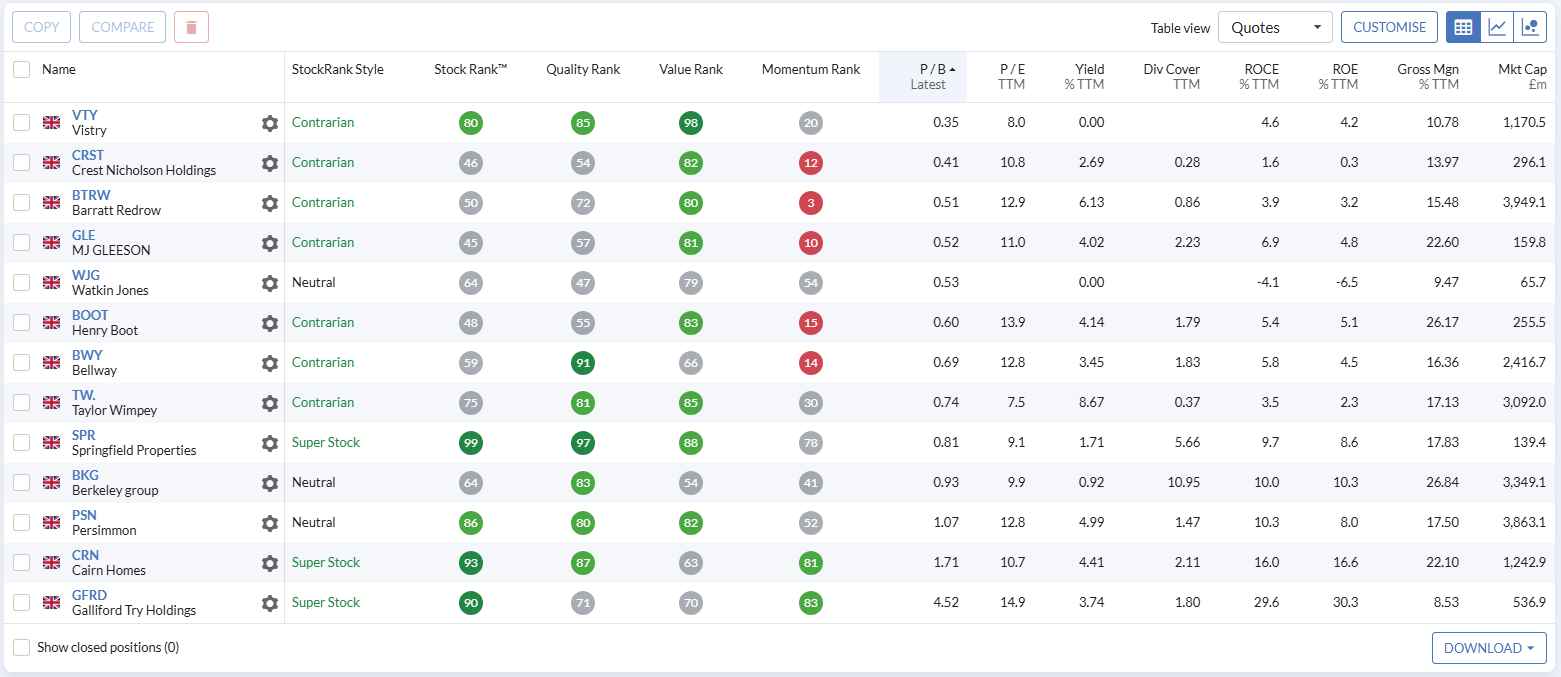Screen dimensions: 1561x677
Task: Click Springfield Properties' Stock Rank 99 badge
Action: [471, 443]
